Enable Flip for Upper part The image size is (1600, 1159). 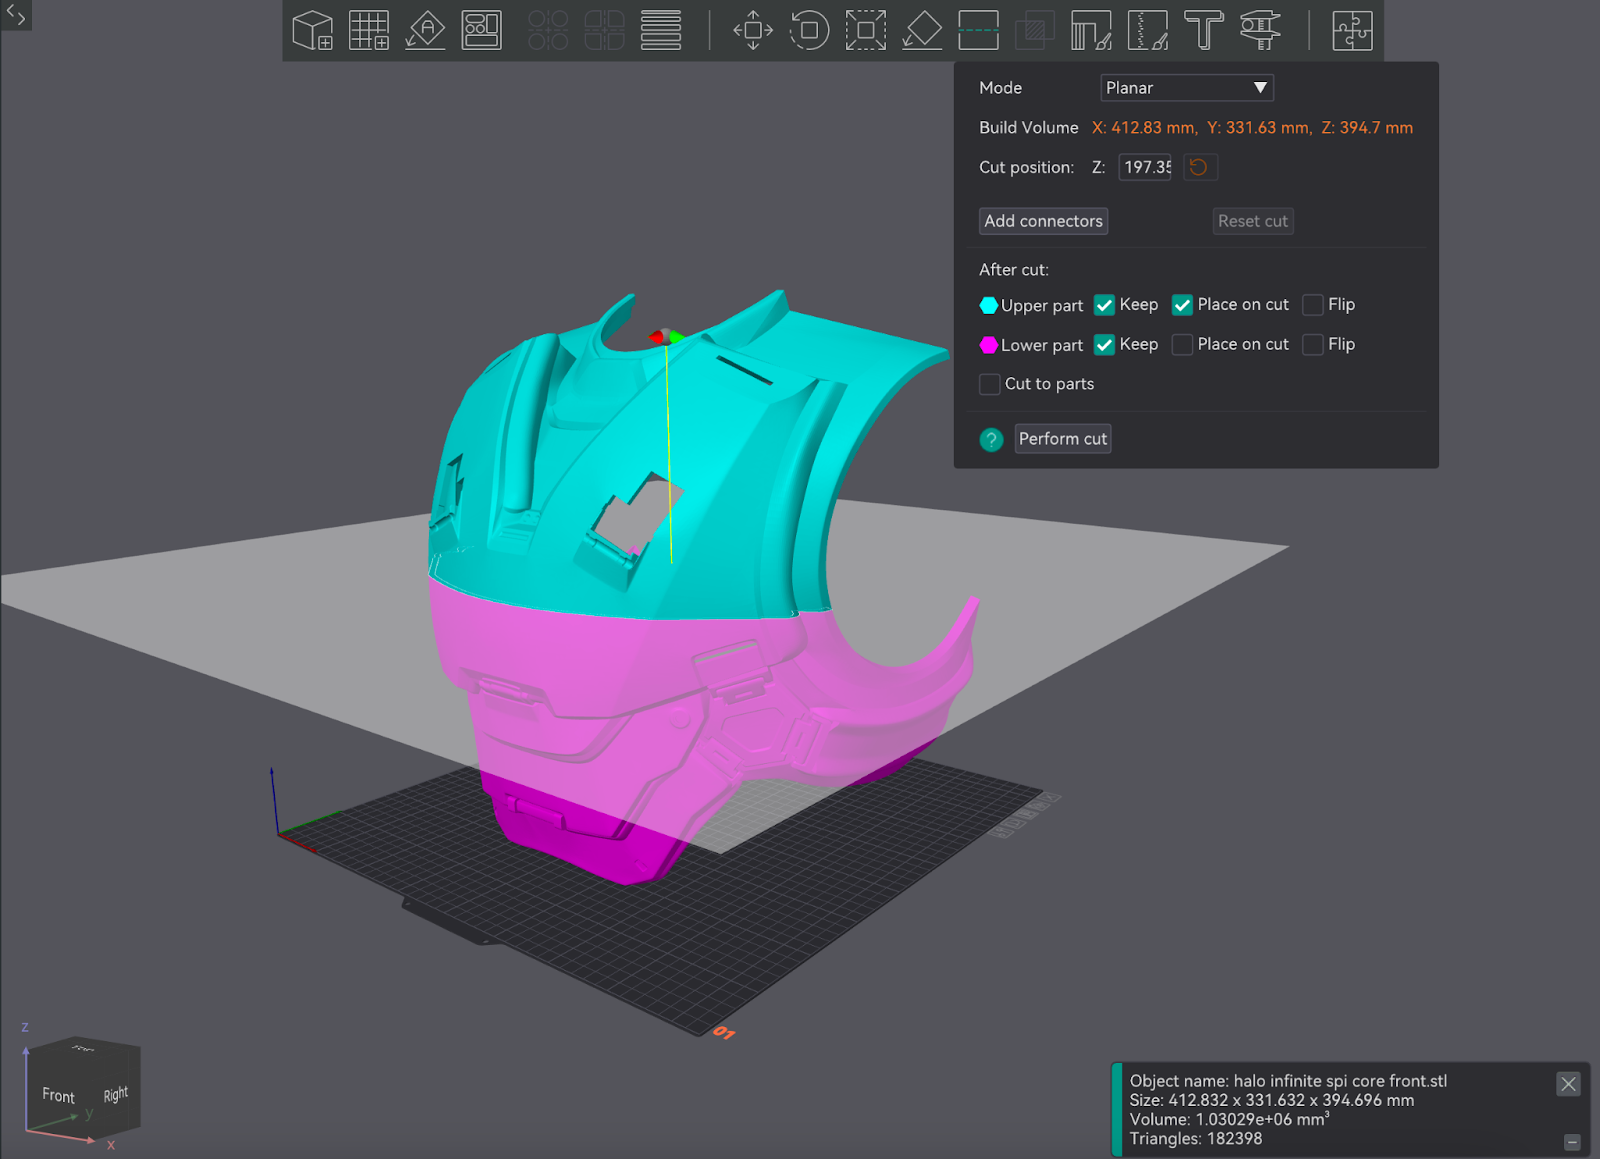click(x=1313, y=305)
